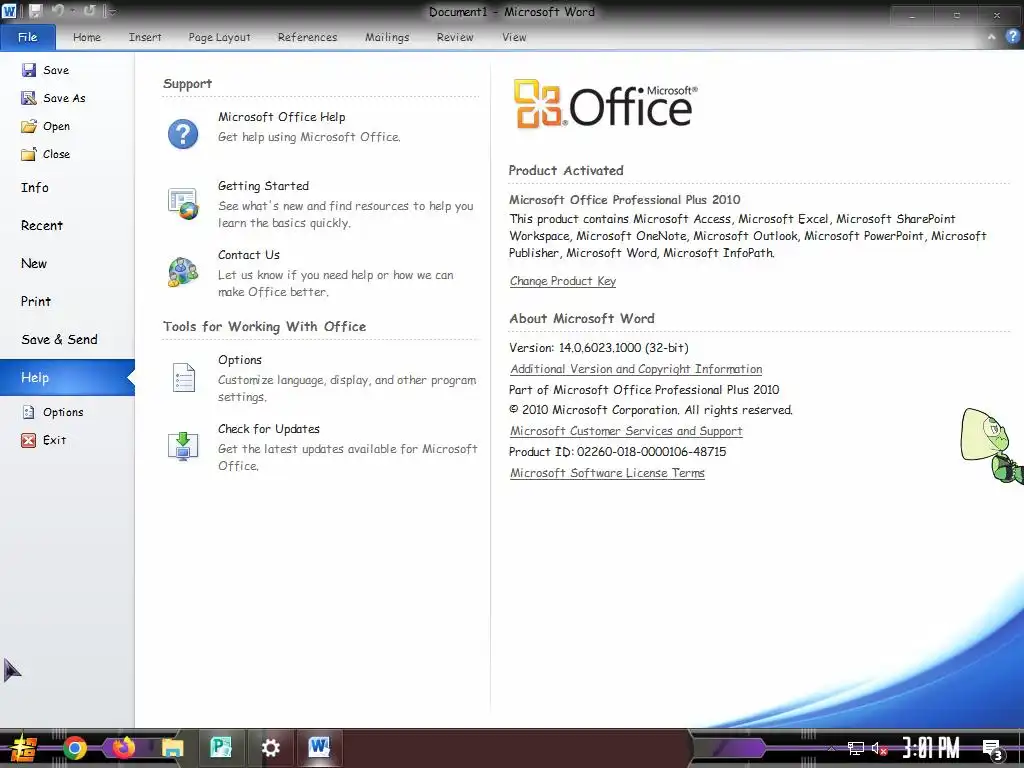Click the Options icon in left sidebar

[29, 412]
